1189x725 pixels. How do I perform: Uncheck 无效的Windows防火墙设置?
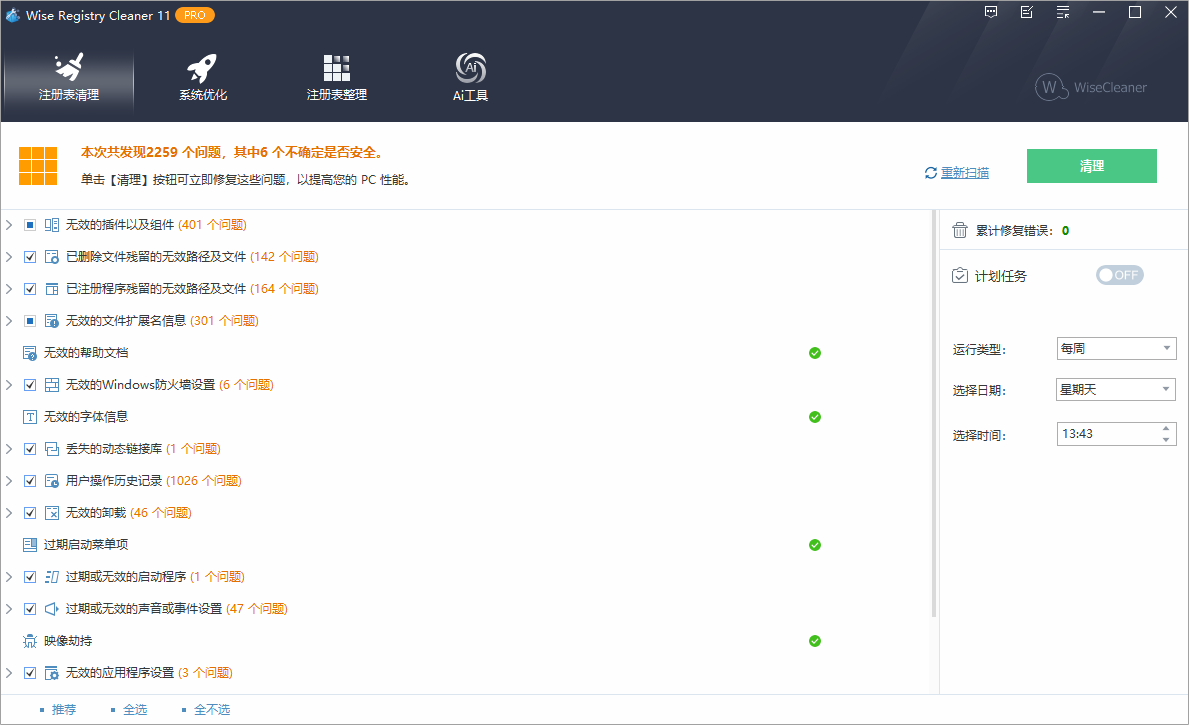click(29, 384)
